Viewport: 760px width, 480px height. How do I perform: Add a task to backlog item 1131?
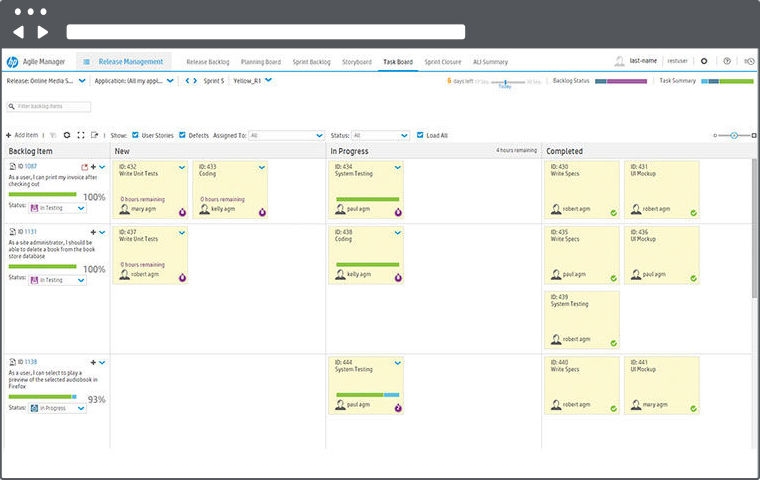coord(94,232)
